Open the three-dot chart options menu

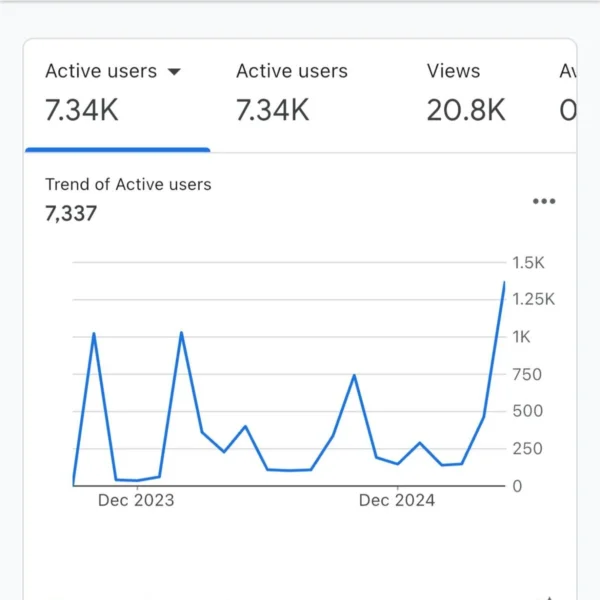(x=544, y=201)
